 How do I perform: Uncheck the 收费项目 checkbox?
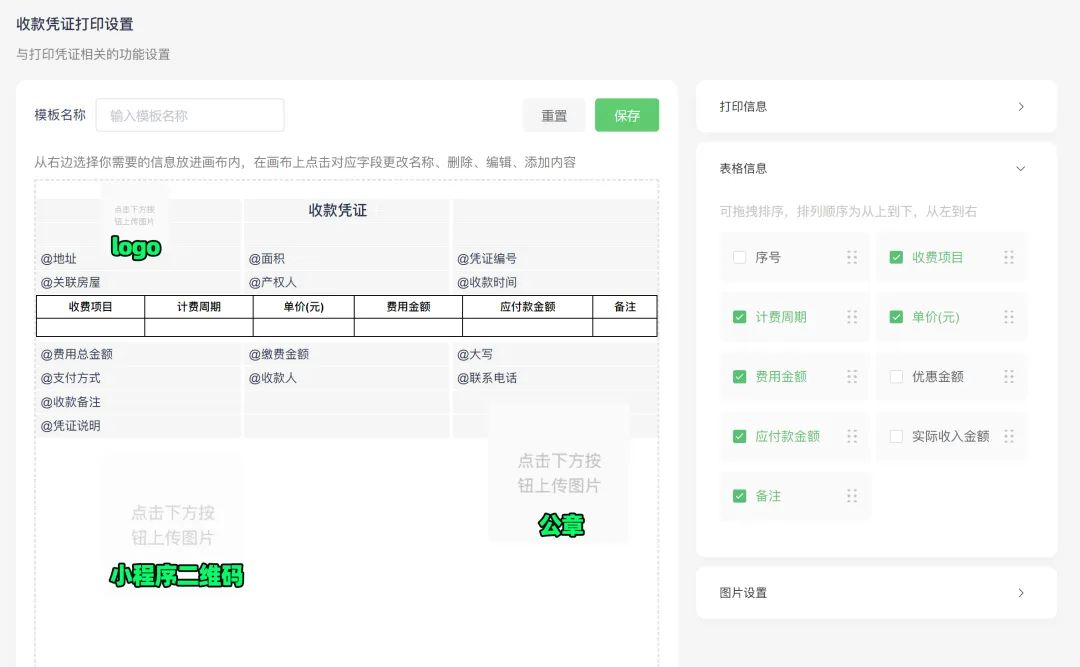(896, 257)
